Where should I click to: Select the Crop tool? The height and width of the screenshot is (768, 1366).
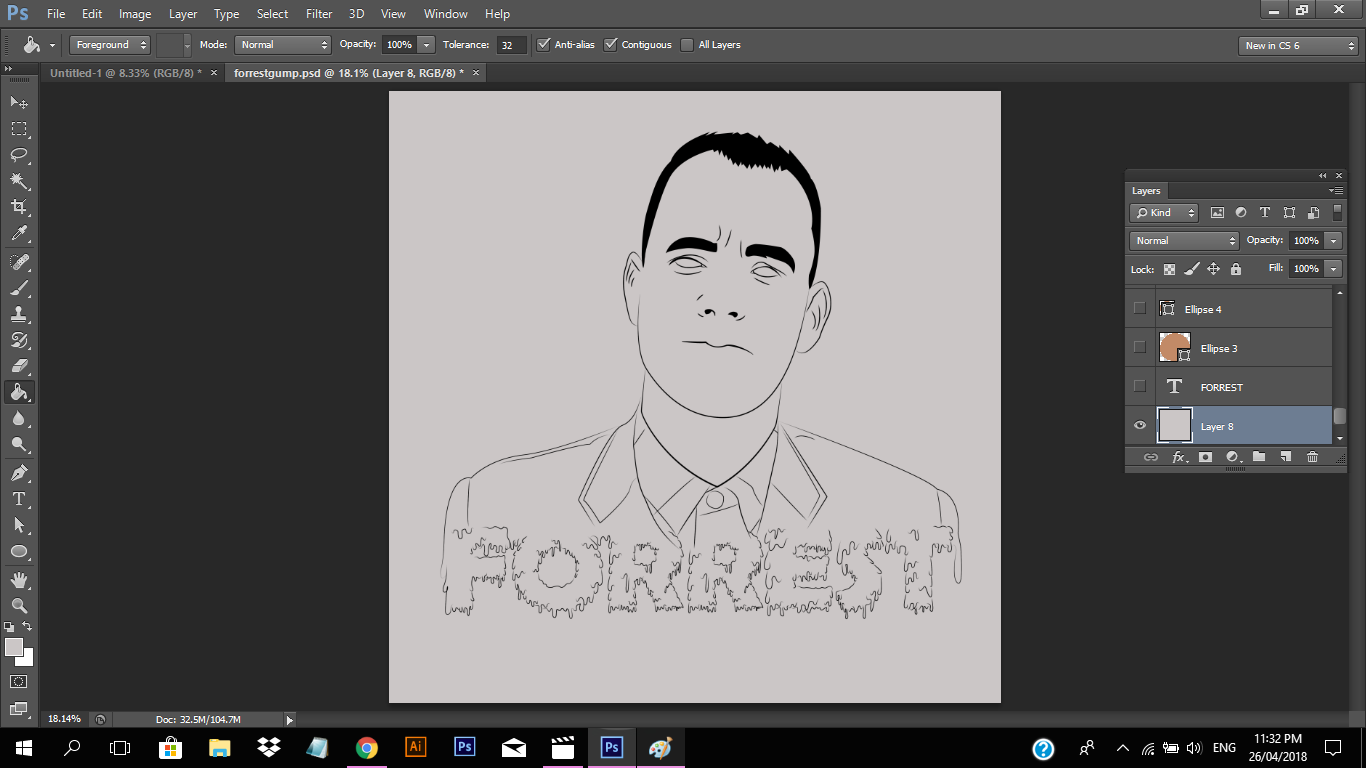pyautogui.click(x=19, y=205)
